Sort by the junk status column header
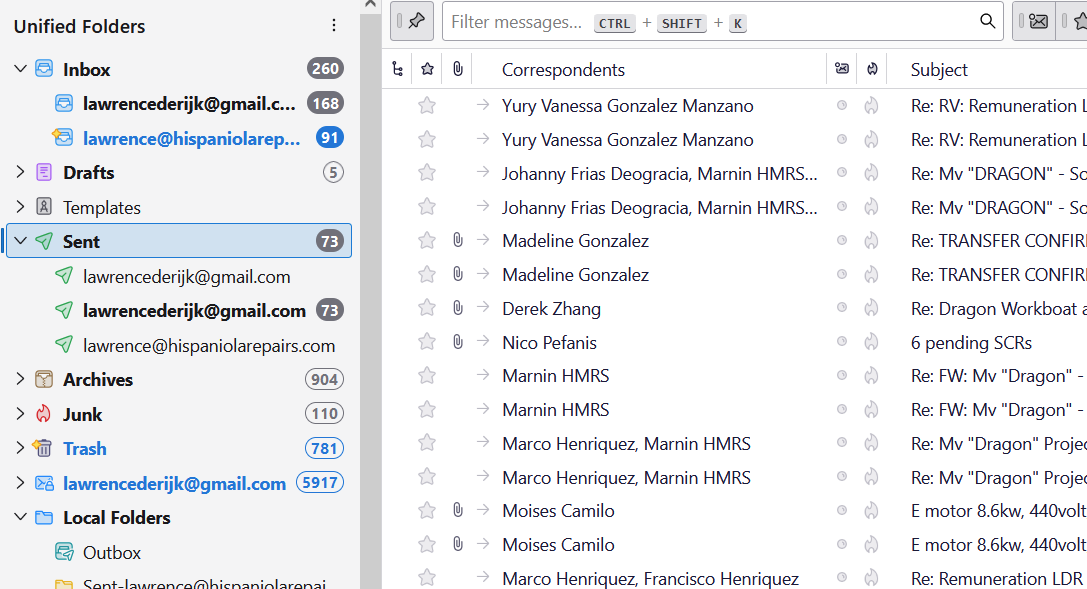This screenshot has height=589, width=1087. 872,69
